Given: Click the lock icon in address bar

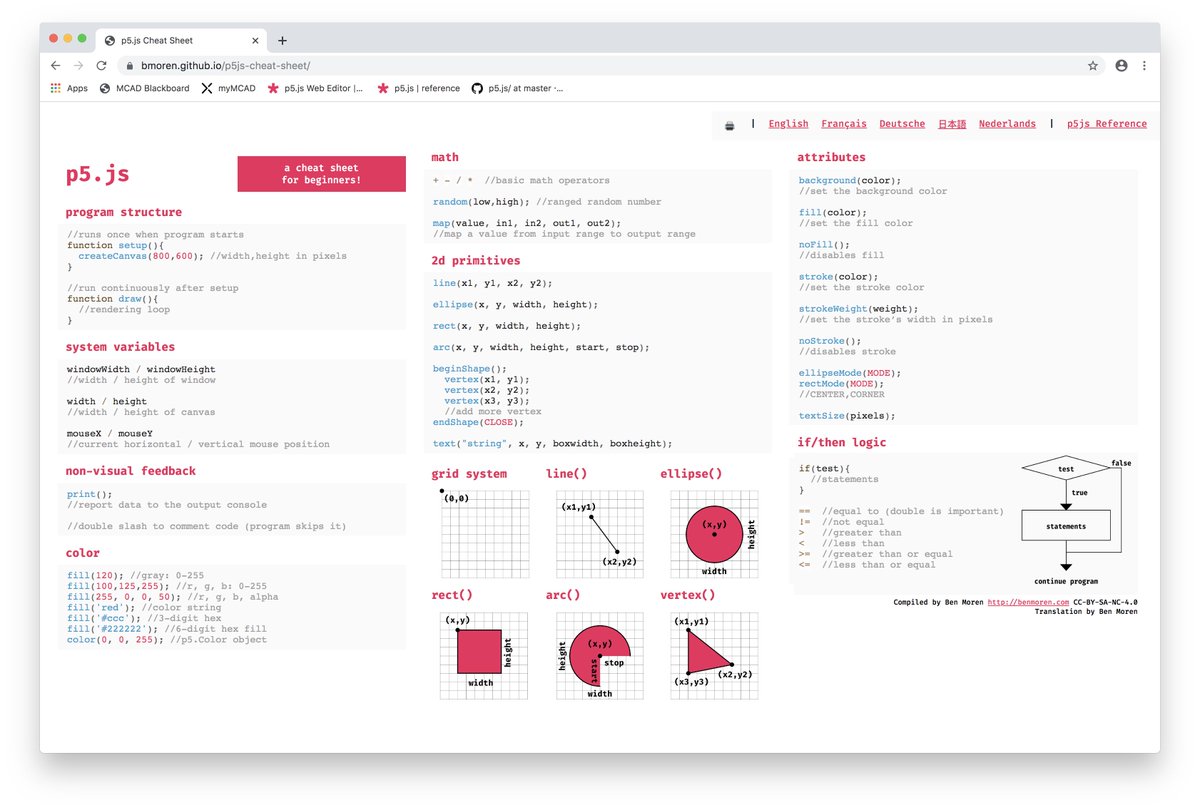Looking at the screenshot, I should [x=128, y=65].
